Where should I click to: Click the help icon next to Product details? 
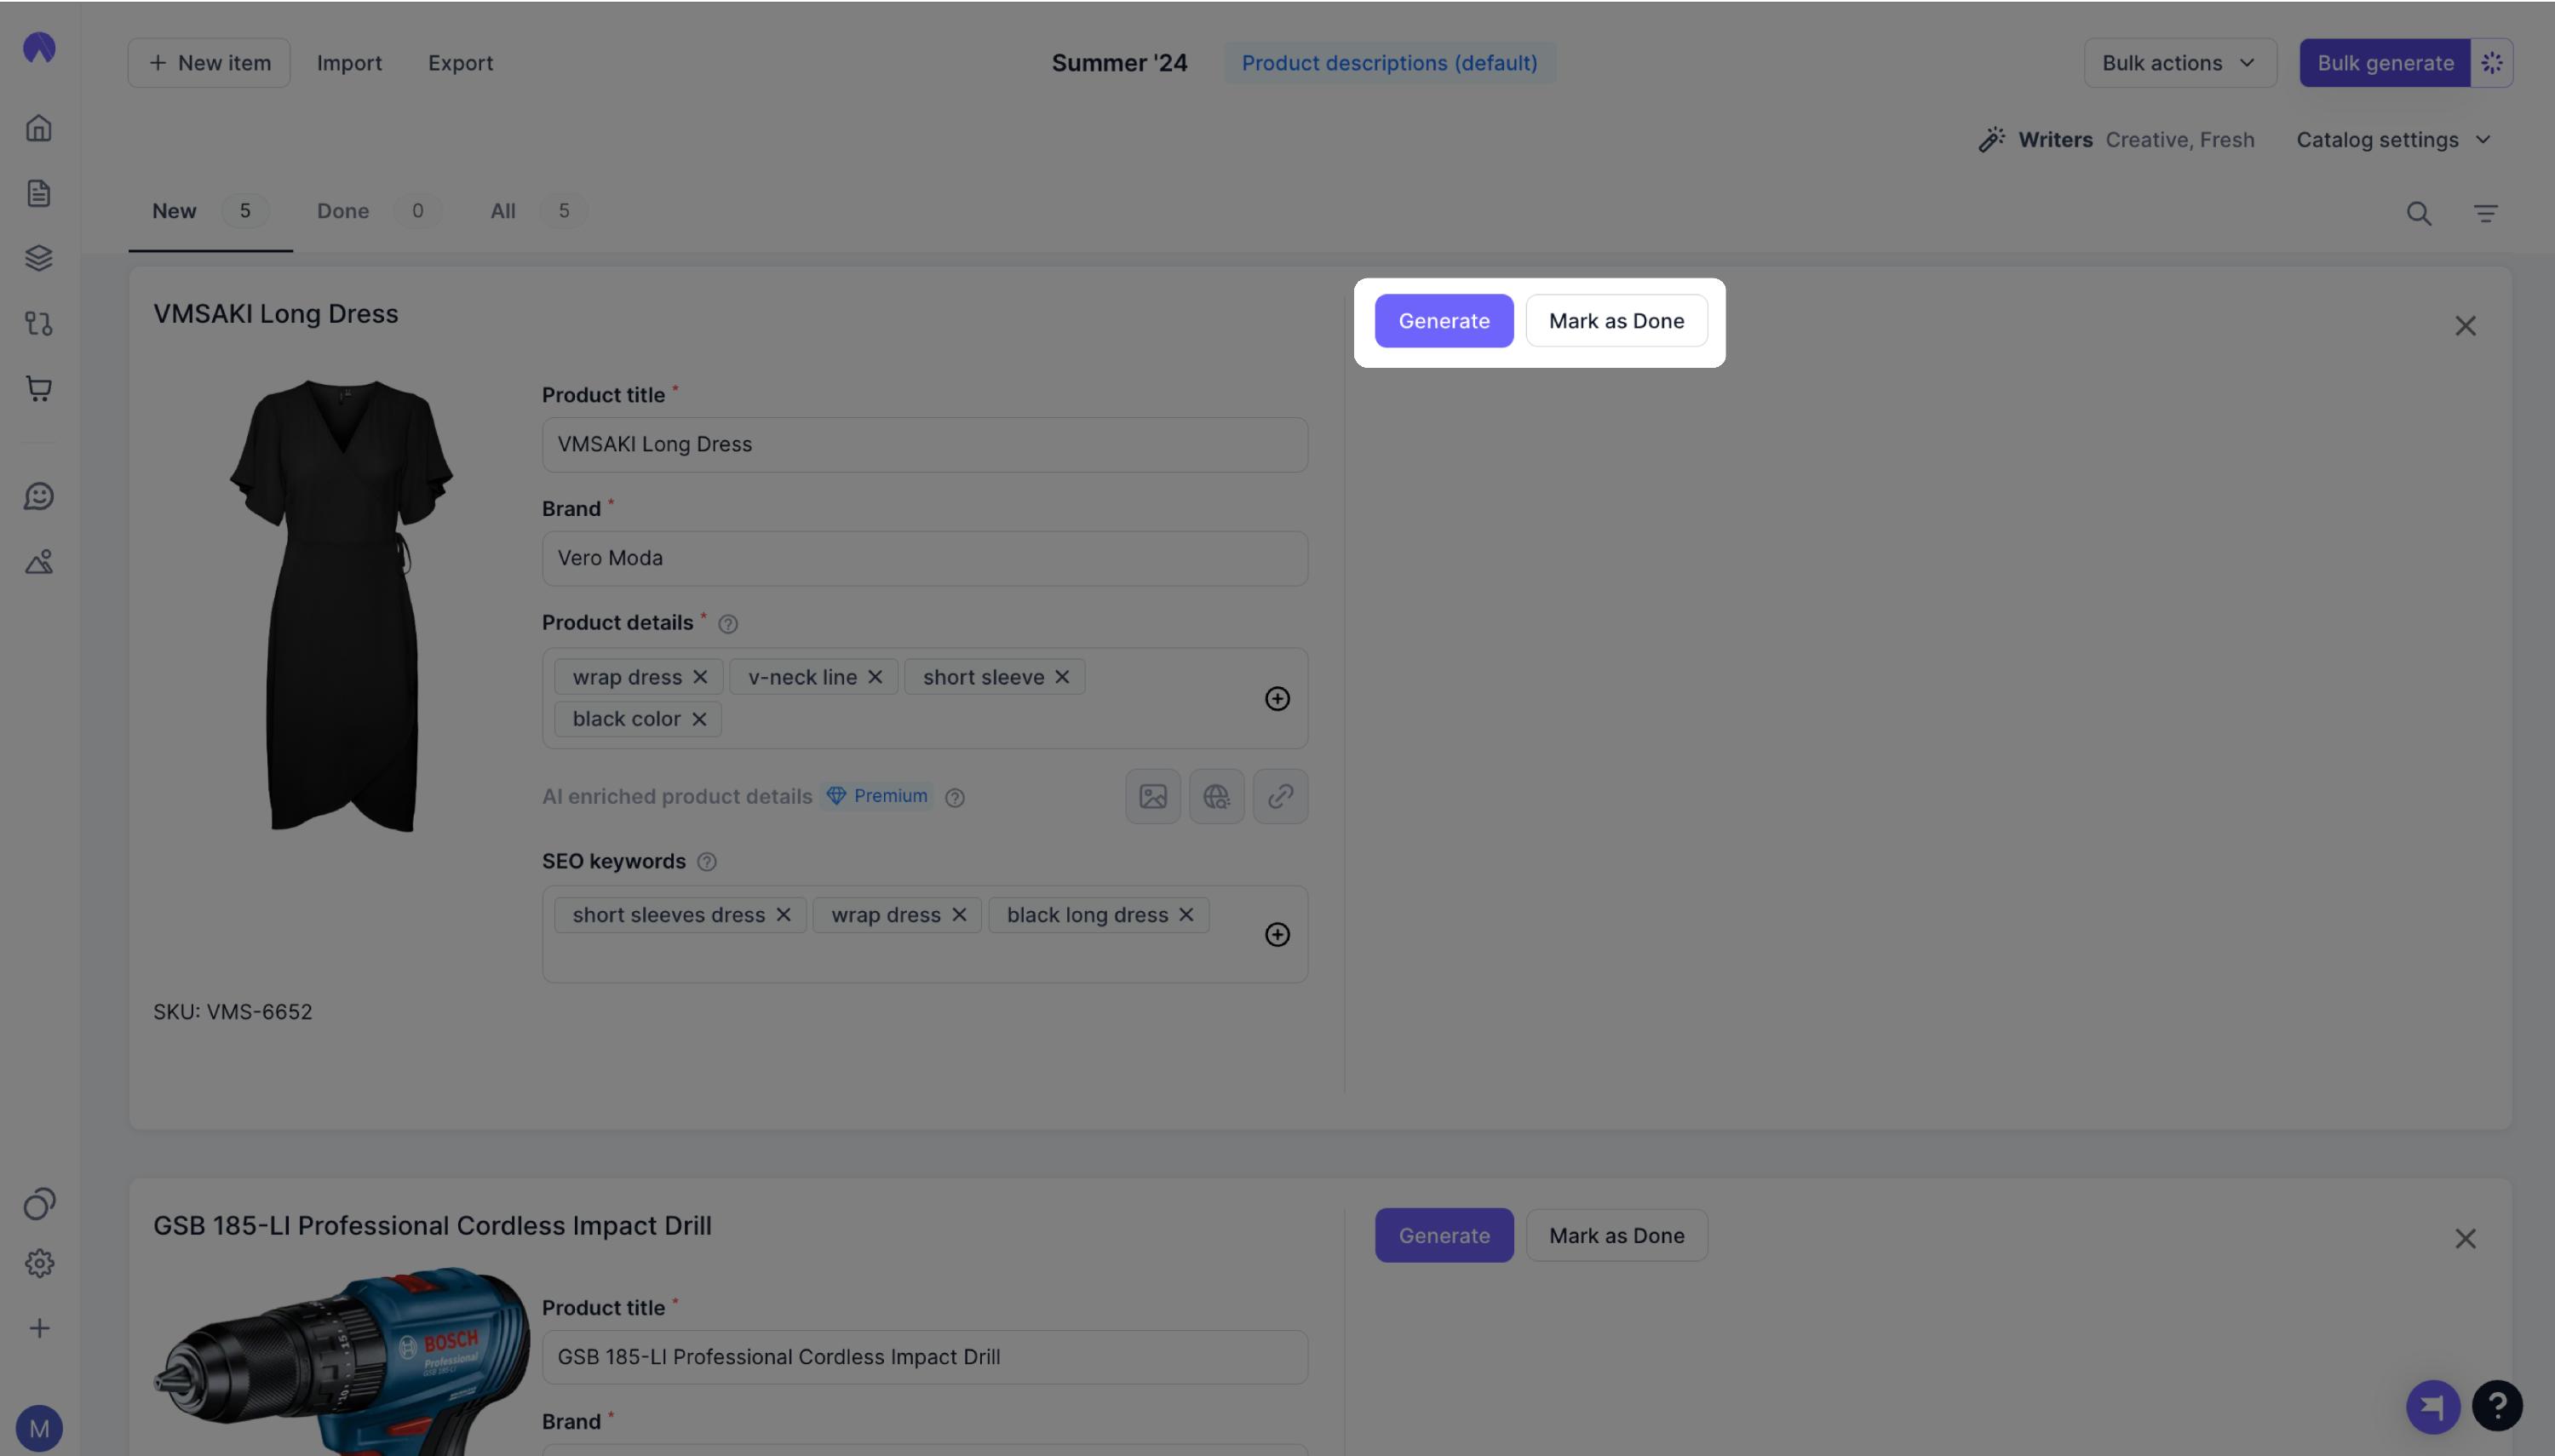(x=728, y=624)
